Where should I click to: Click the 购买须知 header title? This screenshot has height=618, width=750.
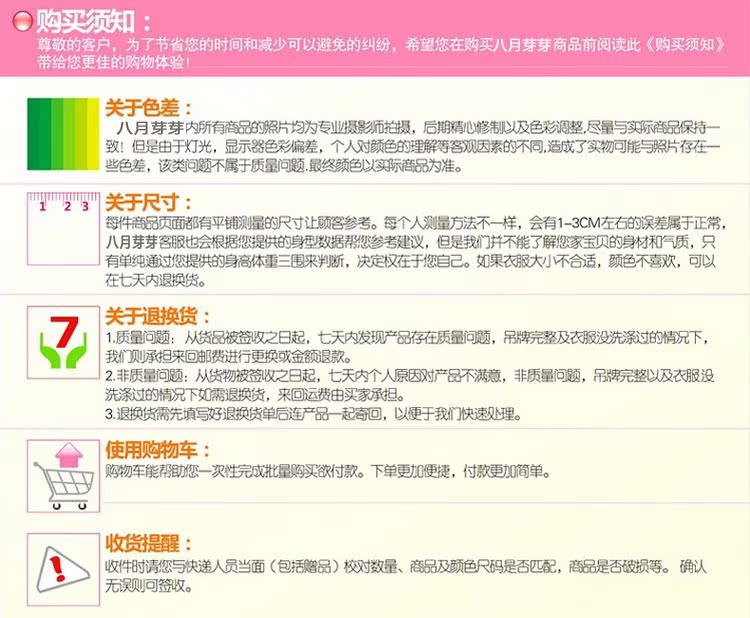pos(94,22)
